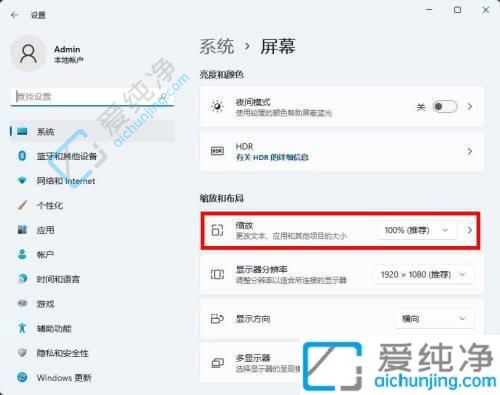This screenshot has height=395, width=500.
Task: Open 时间和语言 settings
Action: click(x=92, y=279)
